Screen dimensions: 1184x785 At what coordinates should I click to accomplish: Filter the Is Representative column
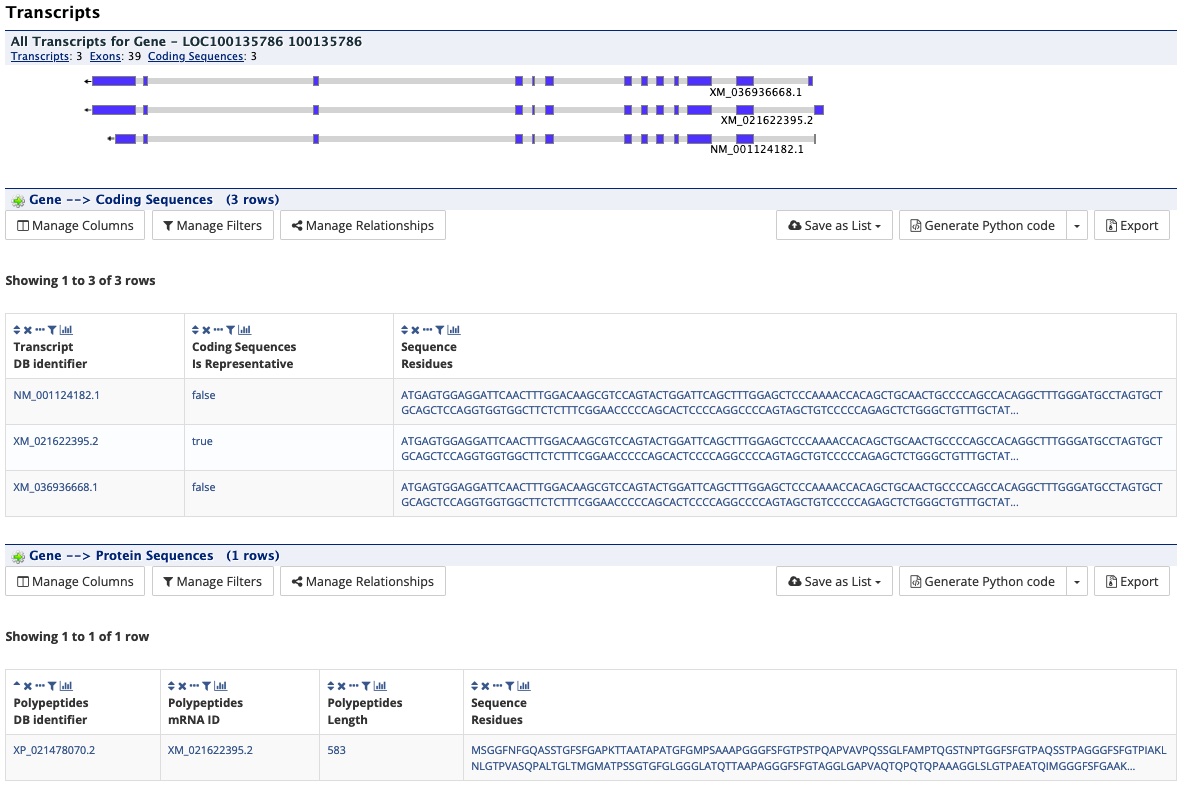tap(230, 330)
